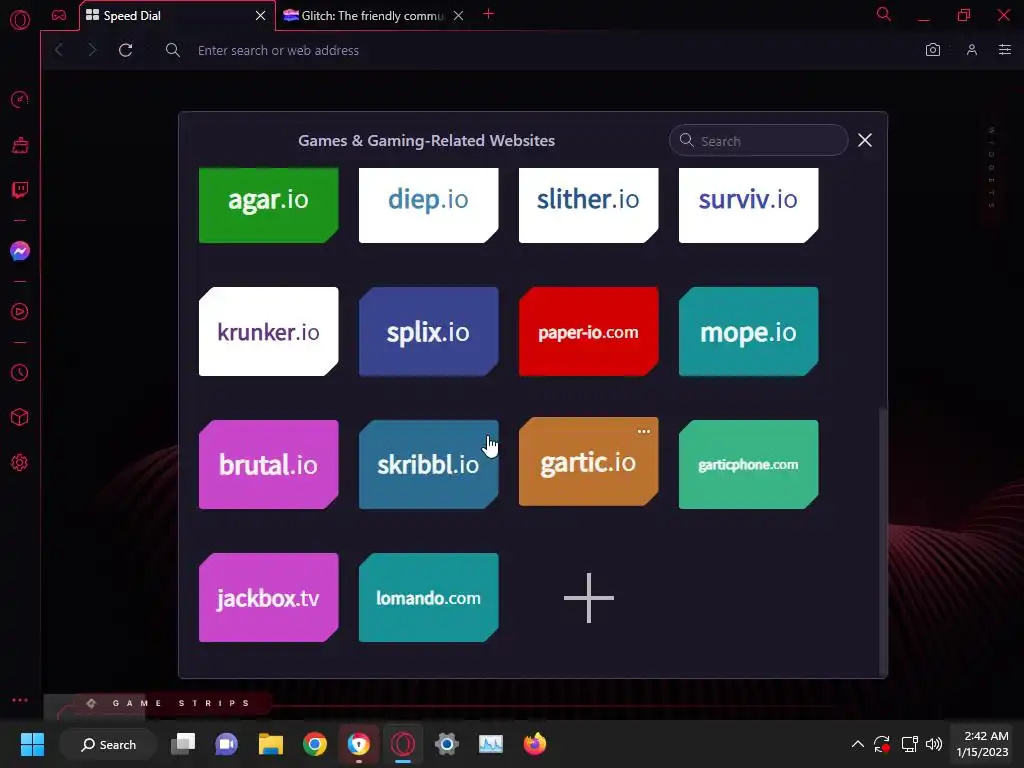Open History clock icon in sidebar
The height and width of the screenshot is (768, 1024).
(20, 372)
